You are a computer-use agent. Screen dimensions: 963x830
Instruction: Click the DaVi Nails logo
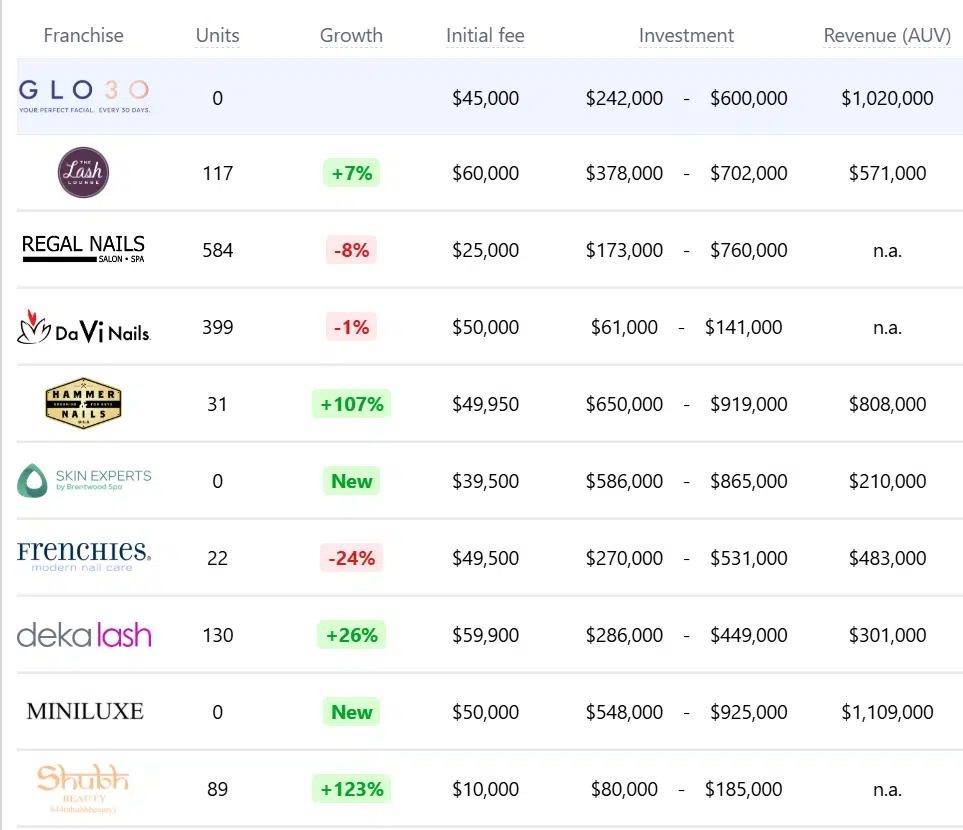83,327
